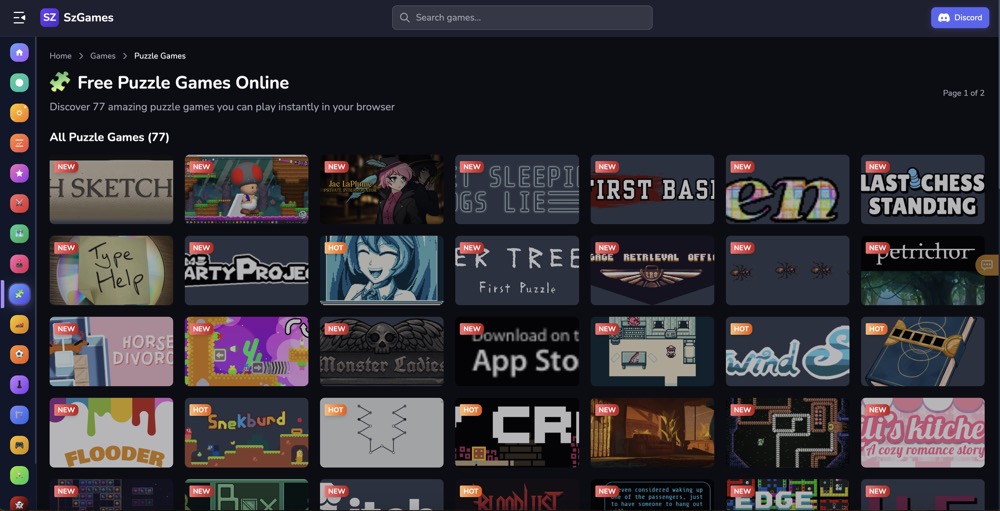Open the Monster Ladies game card
The width and height of the screenshot is (1000, 511).
381,352
